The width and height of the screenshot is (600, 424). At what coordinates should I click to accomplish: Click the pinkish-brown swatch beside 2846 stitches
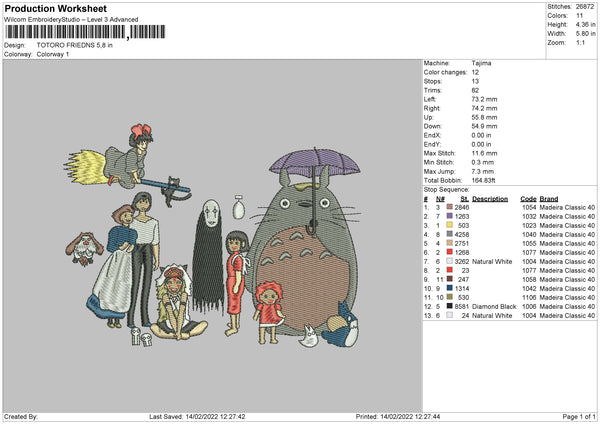(x=450, y=207)
